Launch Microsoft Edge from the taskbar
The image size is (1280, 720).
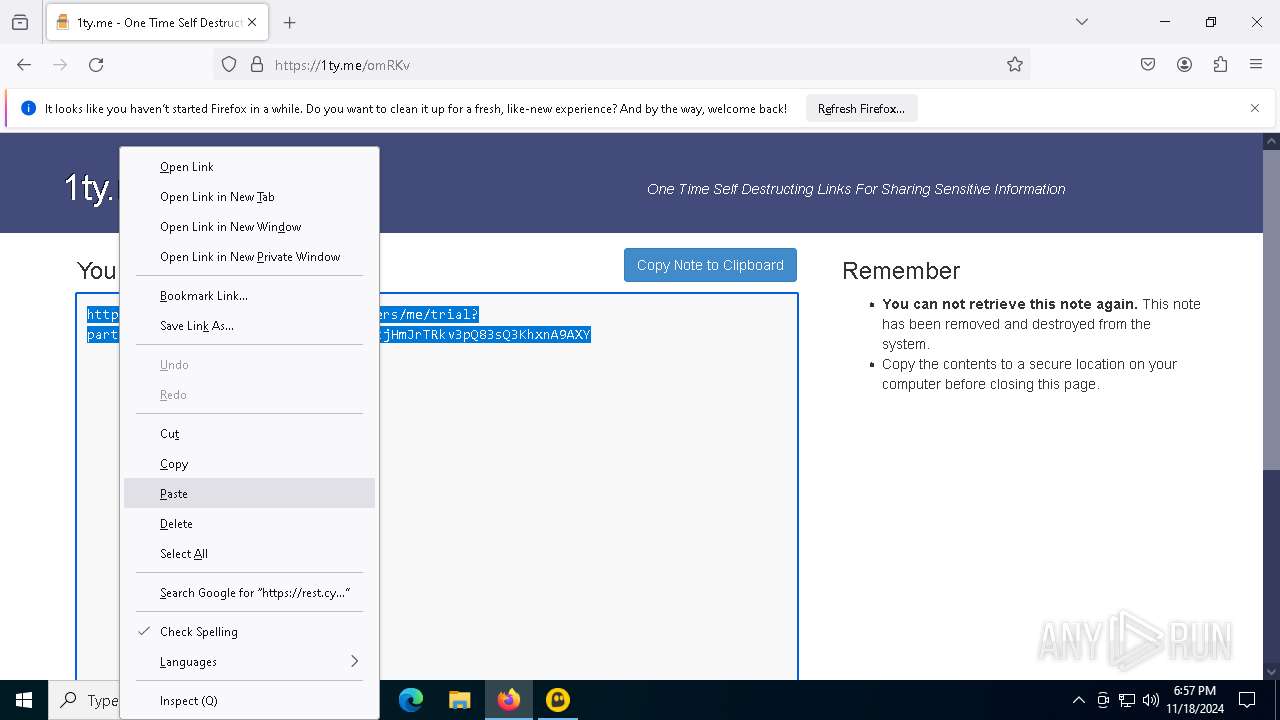[x=411, y=700]
